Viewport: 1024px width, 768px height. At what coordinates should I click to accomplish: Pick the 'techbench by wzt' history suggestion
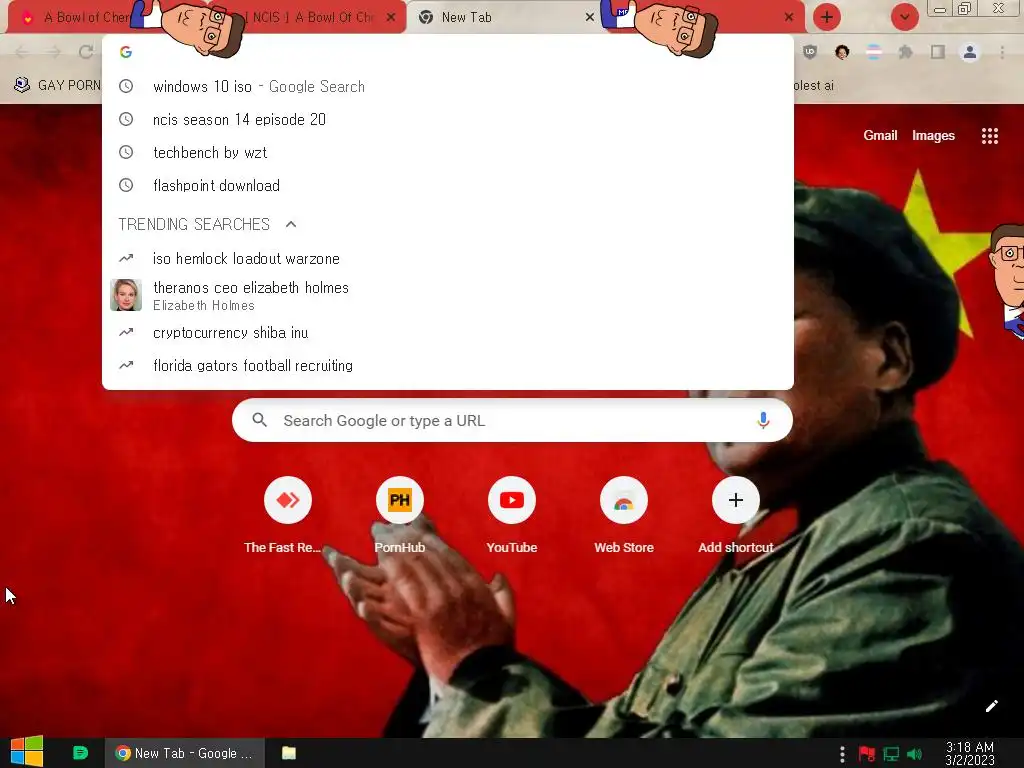point(447,152)
